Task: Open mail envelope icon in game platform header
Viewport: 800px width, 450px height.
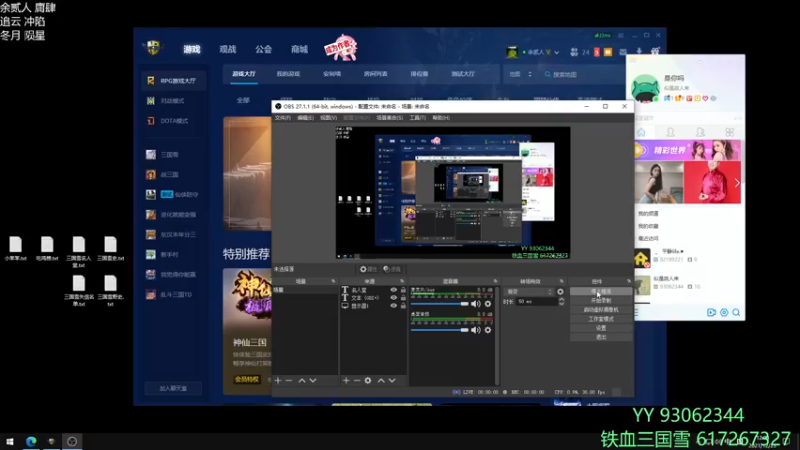Action: click(x=623, y=52)
